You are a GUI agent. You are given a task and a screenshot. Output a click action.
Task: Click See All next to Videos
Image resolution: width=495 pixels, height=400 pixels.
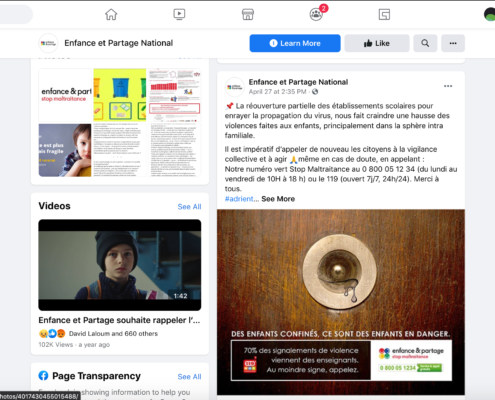pyautogui.click(x=189, y=207)
